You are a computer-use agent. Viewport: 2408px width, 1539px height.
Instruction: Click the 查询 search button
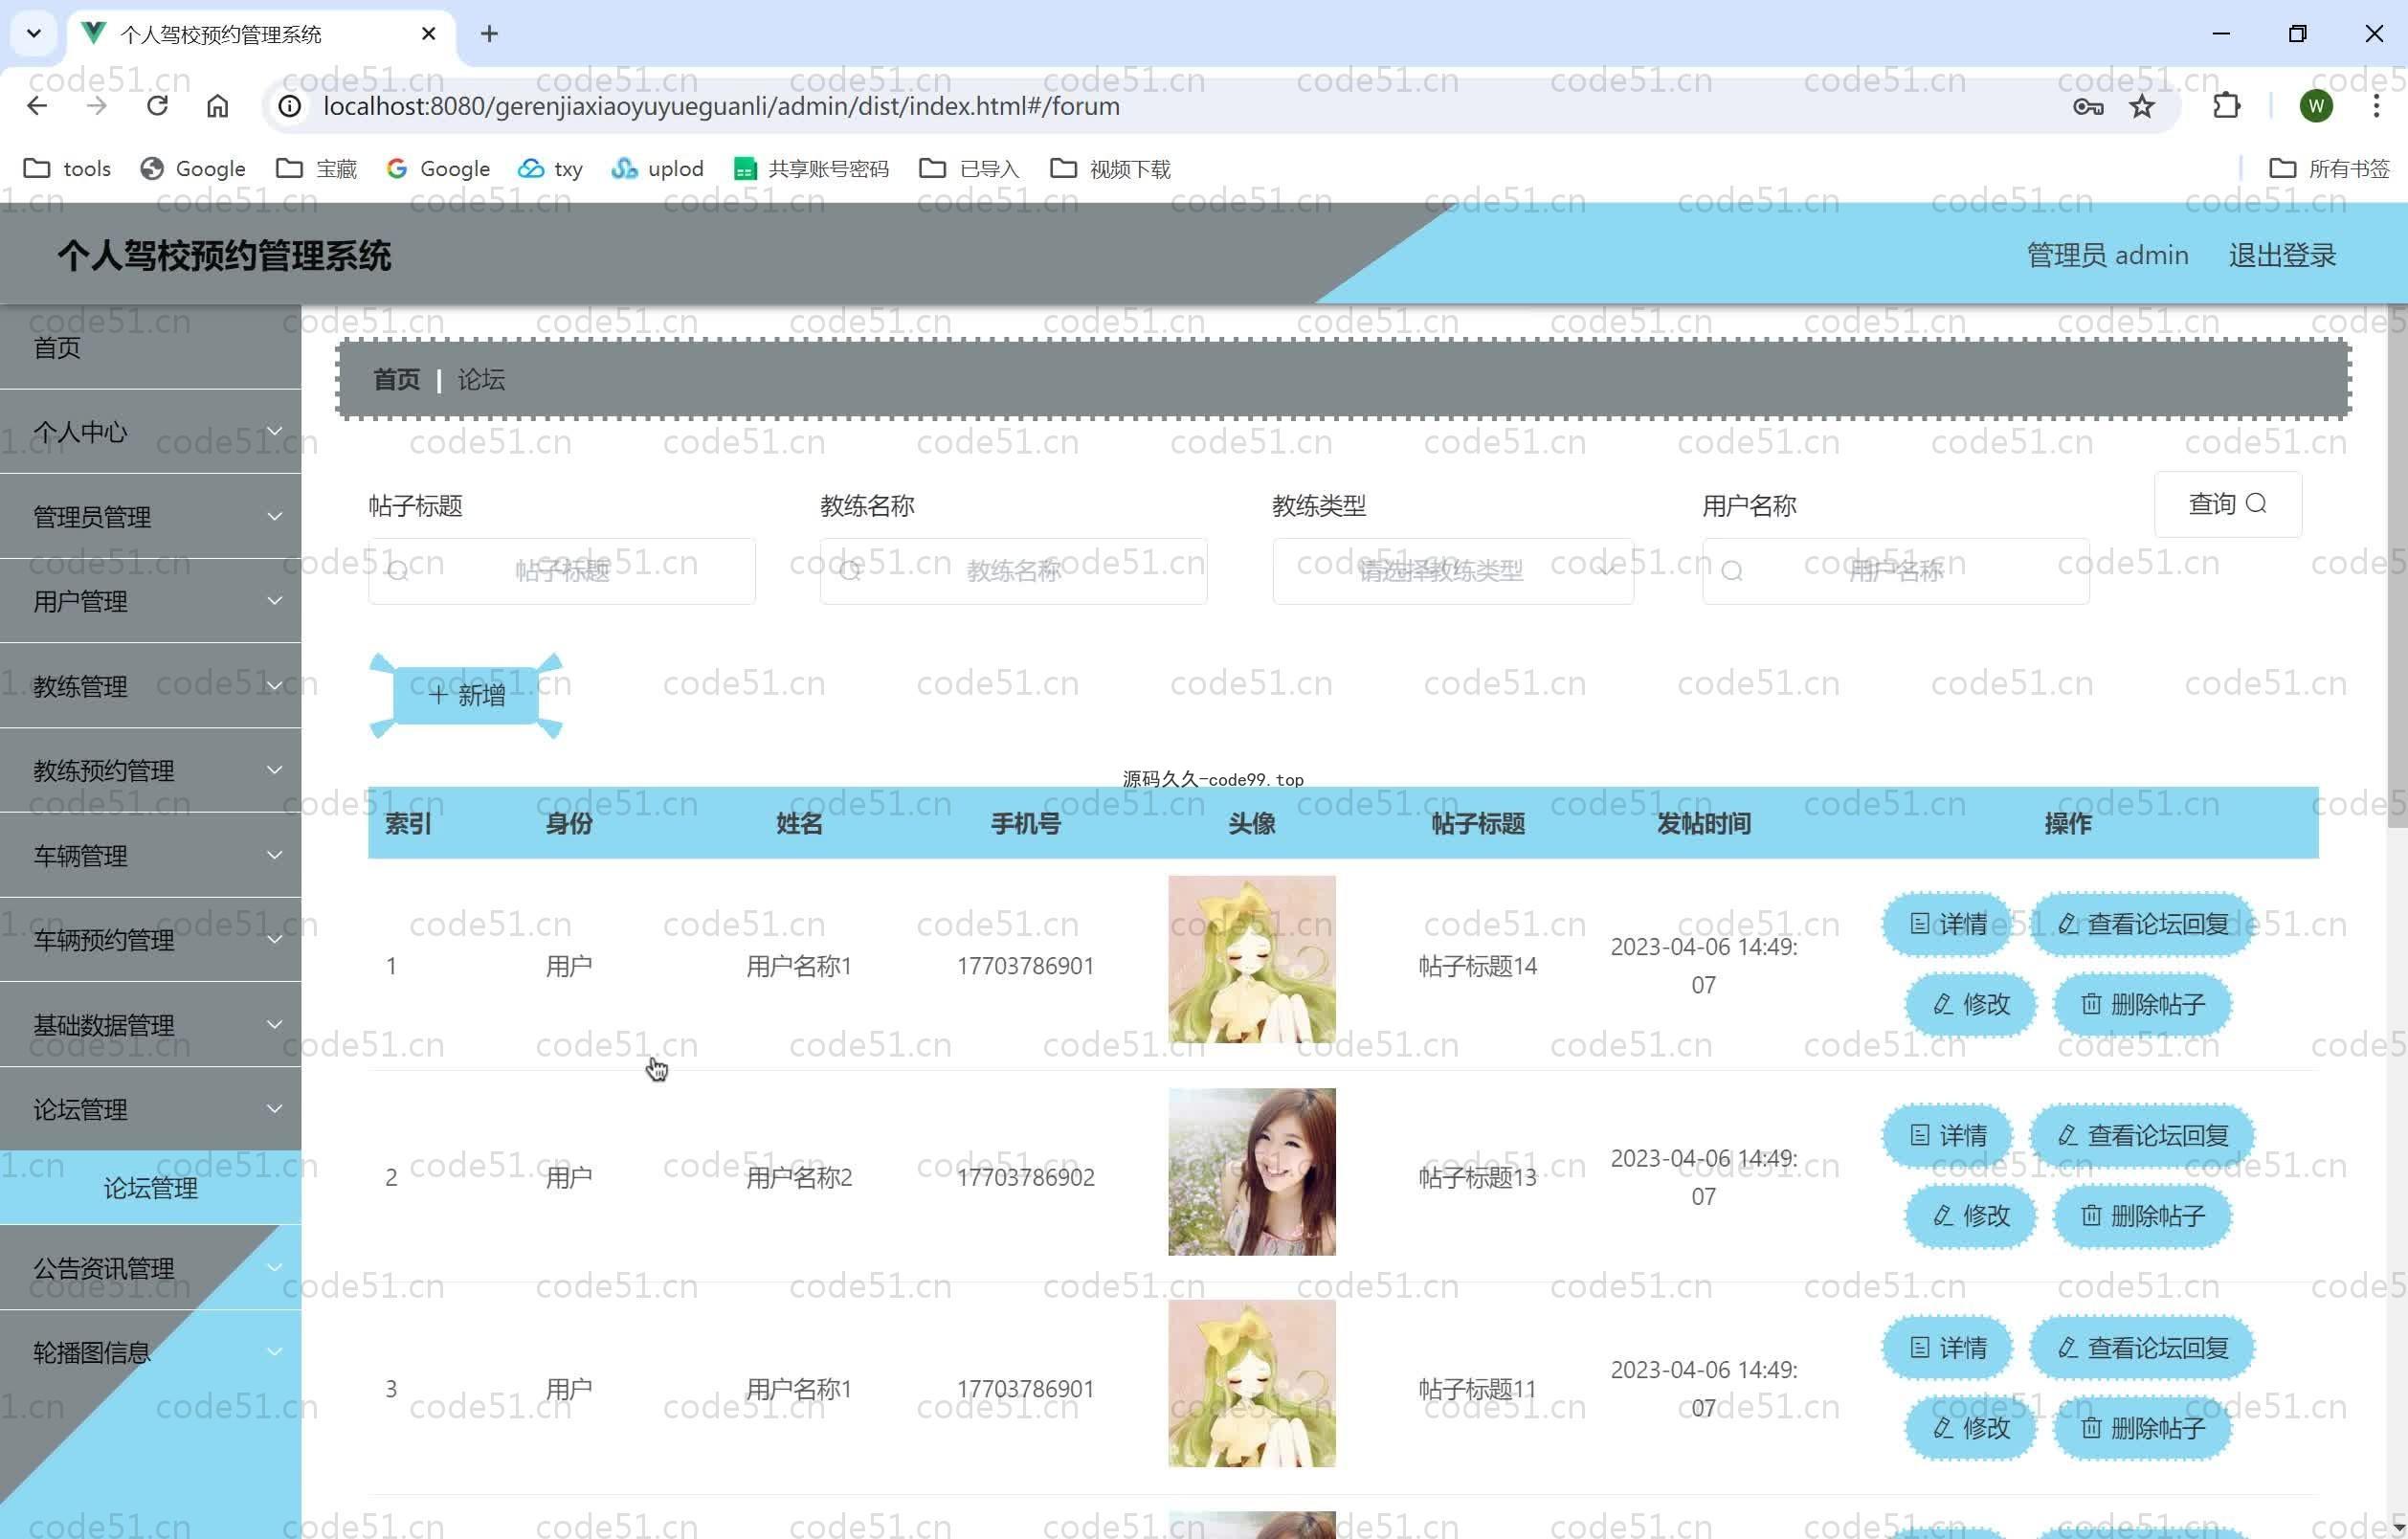2227,504
